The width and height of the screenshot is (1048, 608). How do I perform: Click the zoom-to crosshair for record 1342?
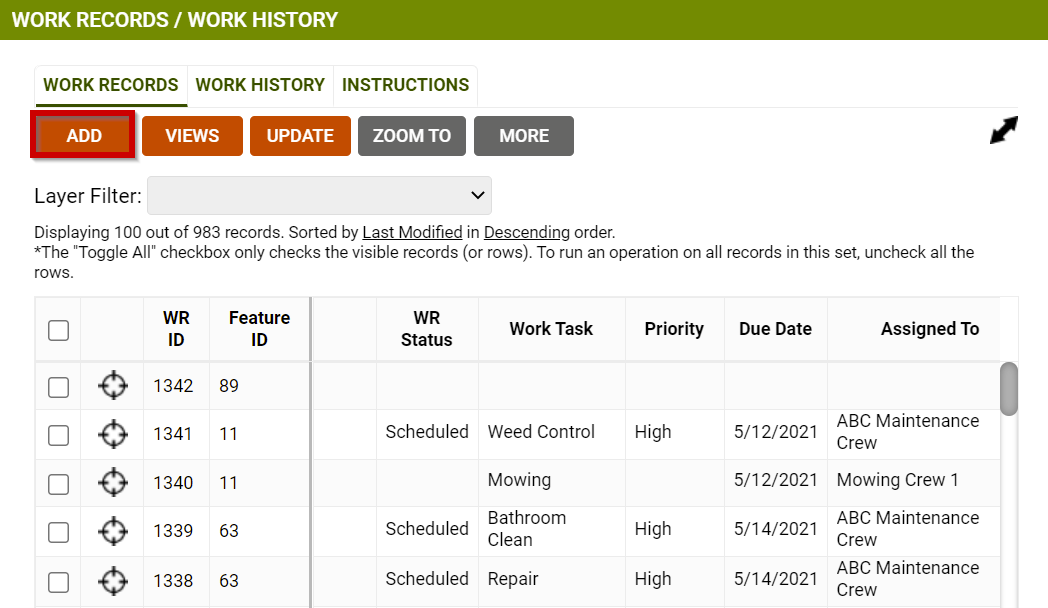pyautogui.click(x=112, y=385)
